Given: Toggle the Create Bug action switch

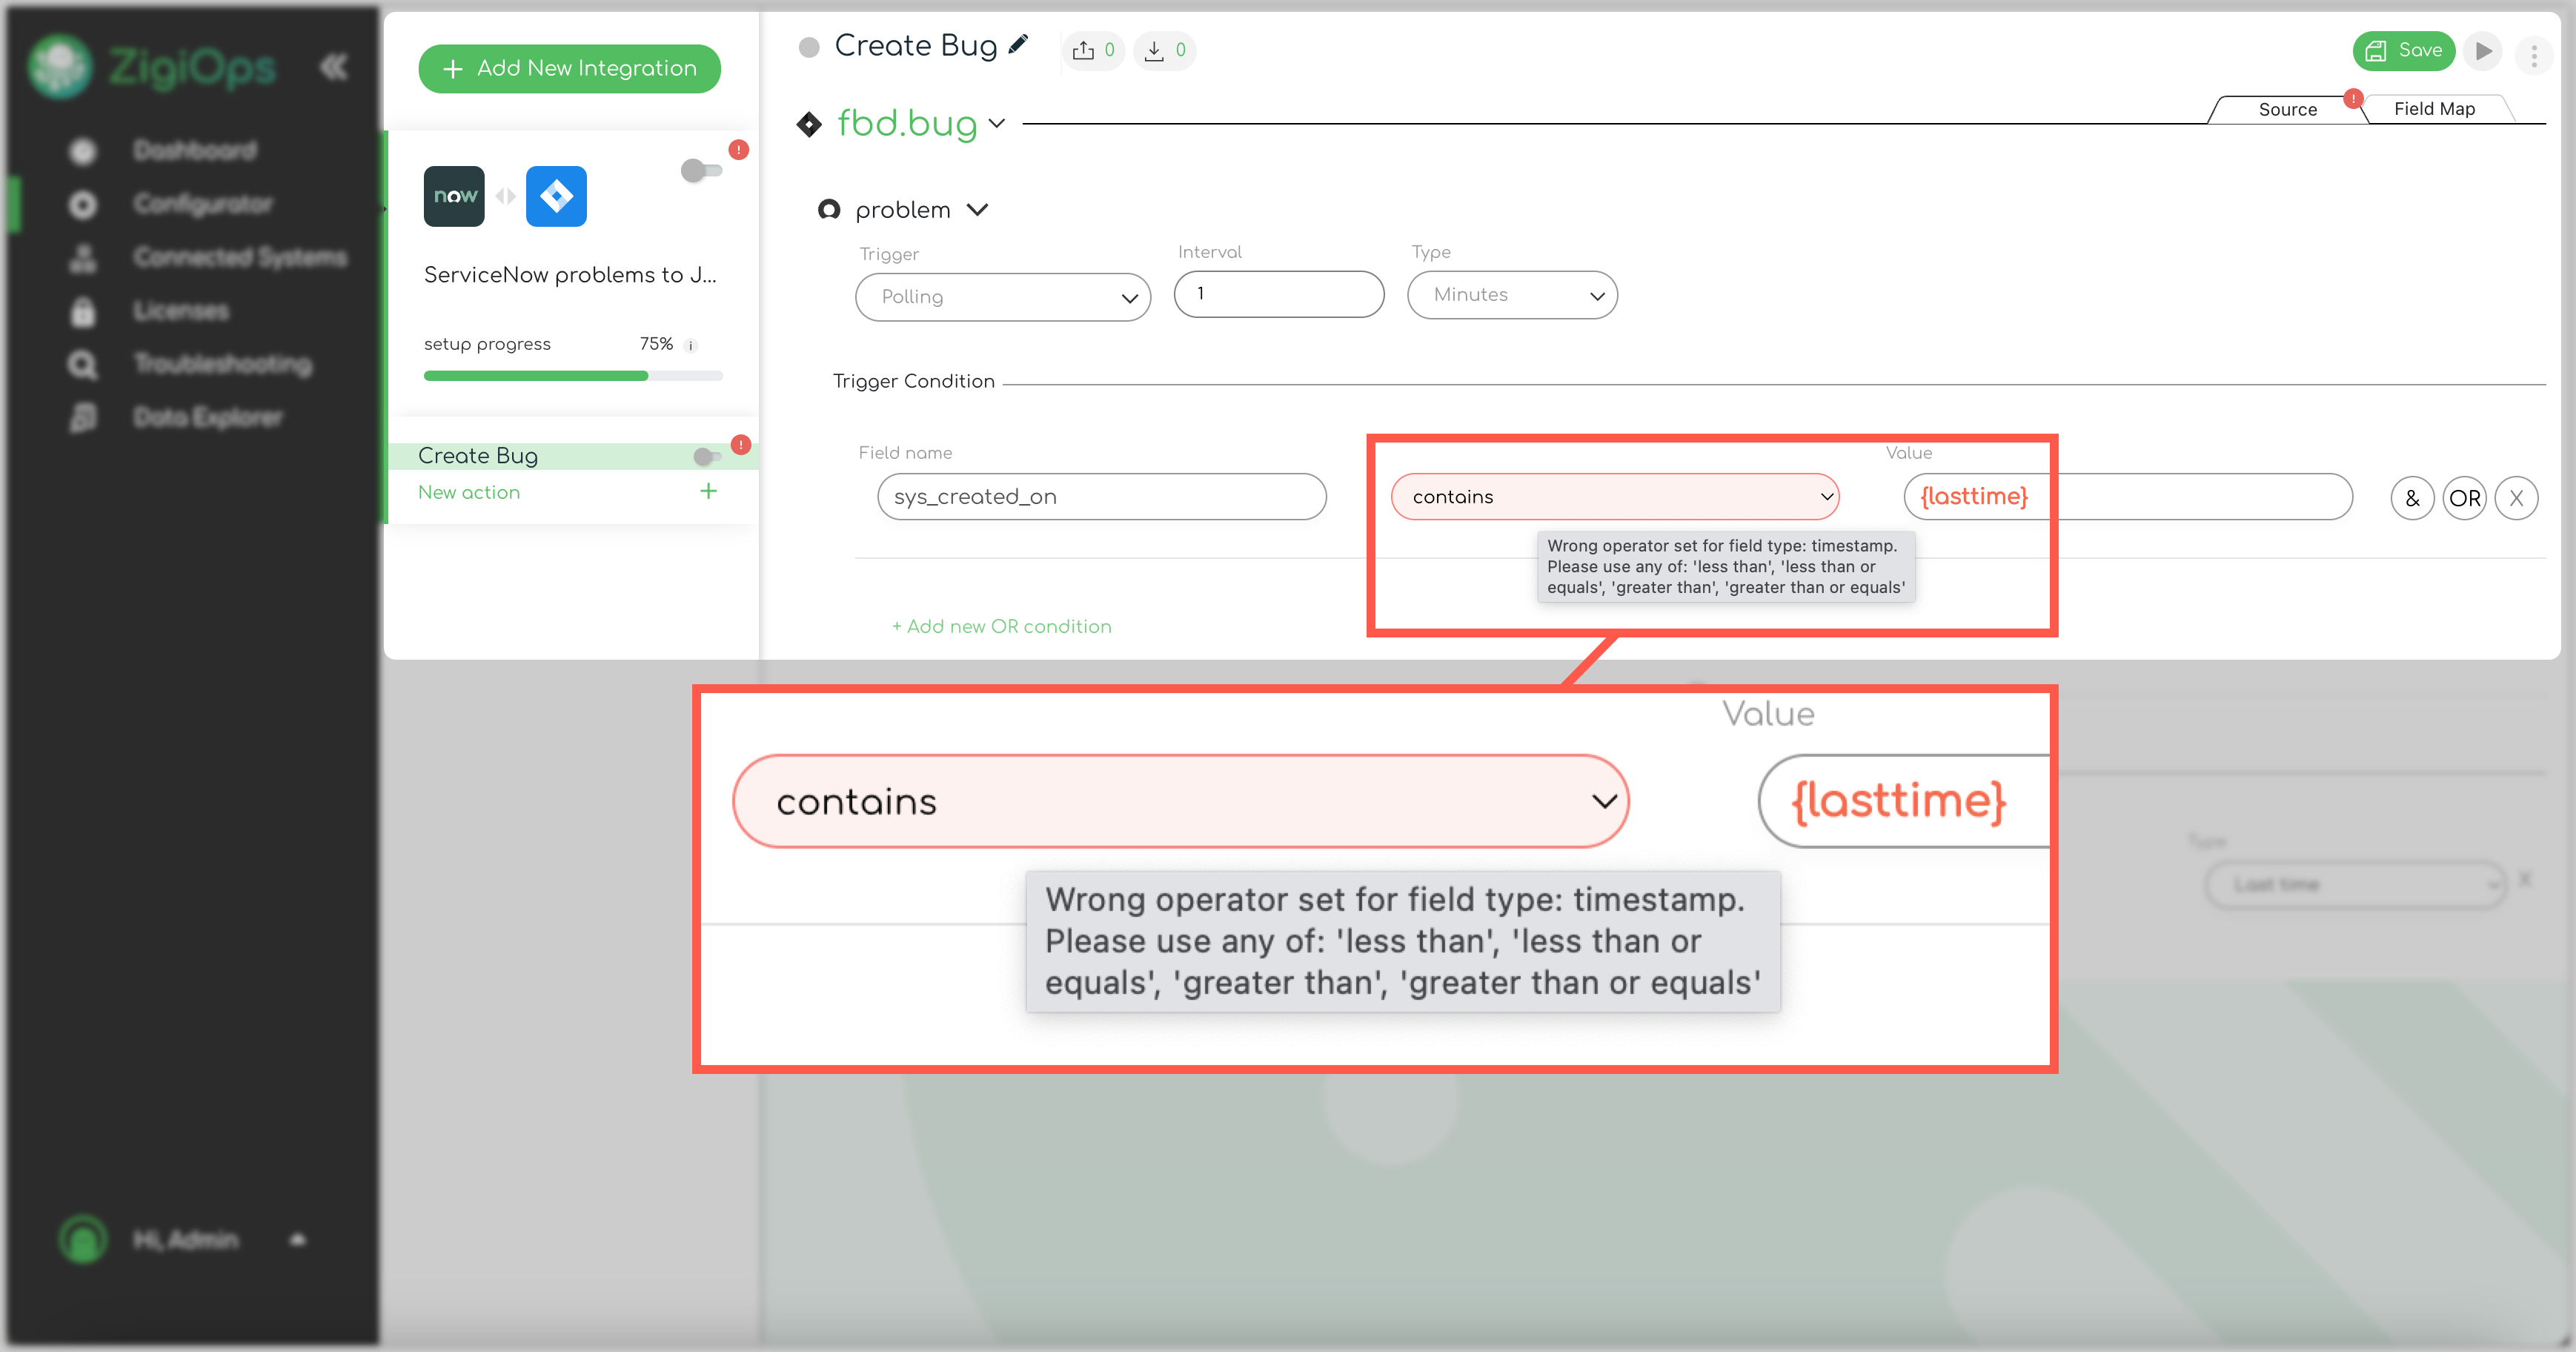Looking at the screenshot, I should click(707, 456).
